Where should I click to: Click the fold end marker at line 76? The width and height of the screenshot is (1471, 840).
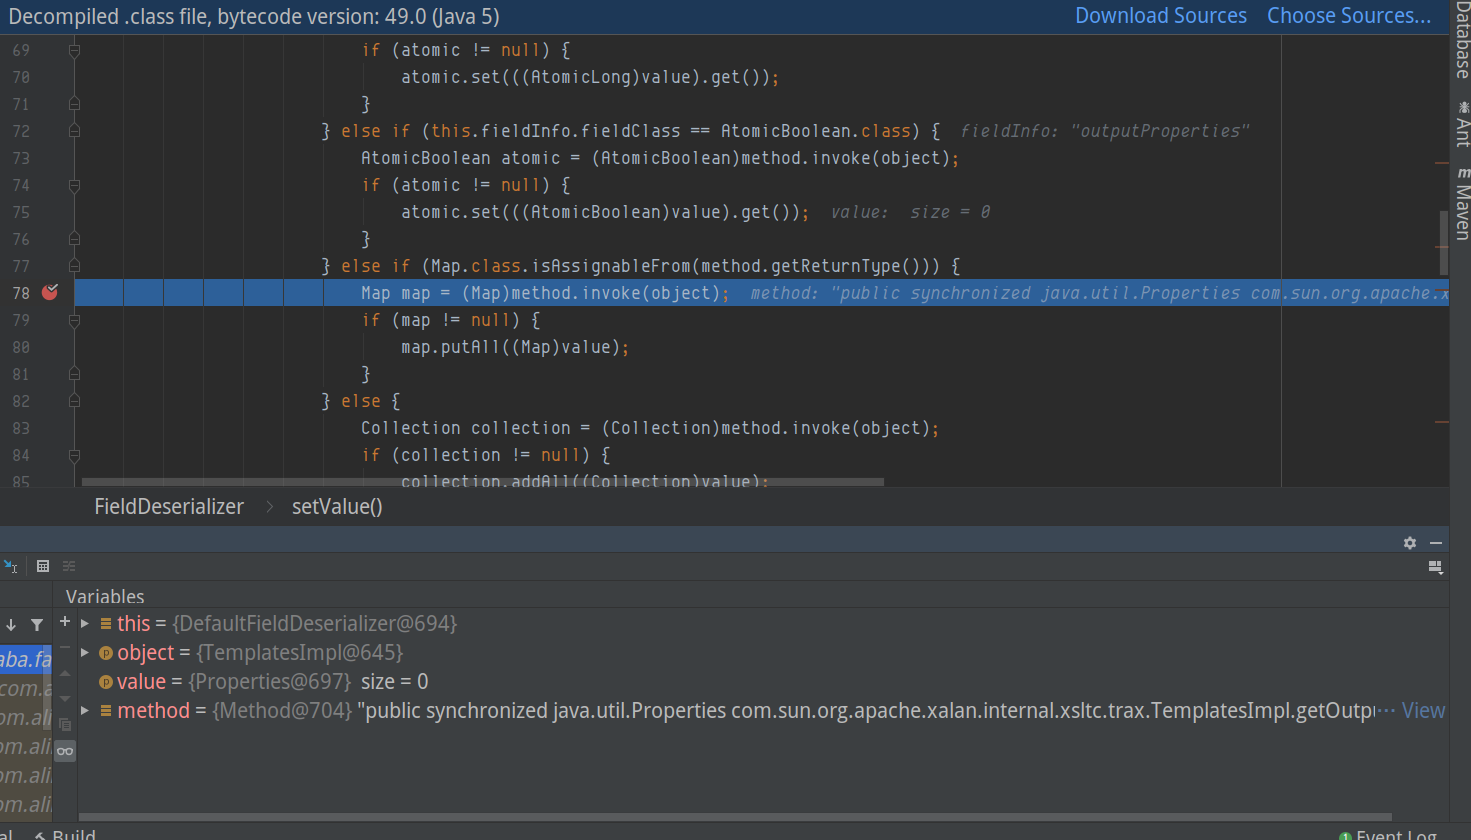pyautogui.click(x=74, y=239)
